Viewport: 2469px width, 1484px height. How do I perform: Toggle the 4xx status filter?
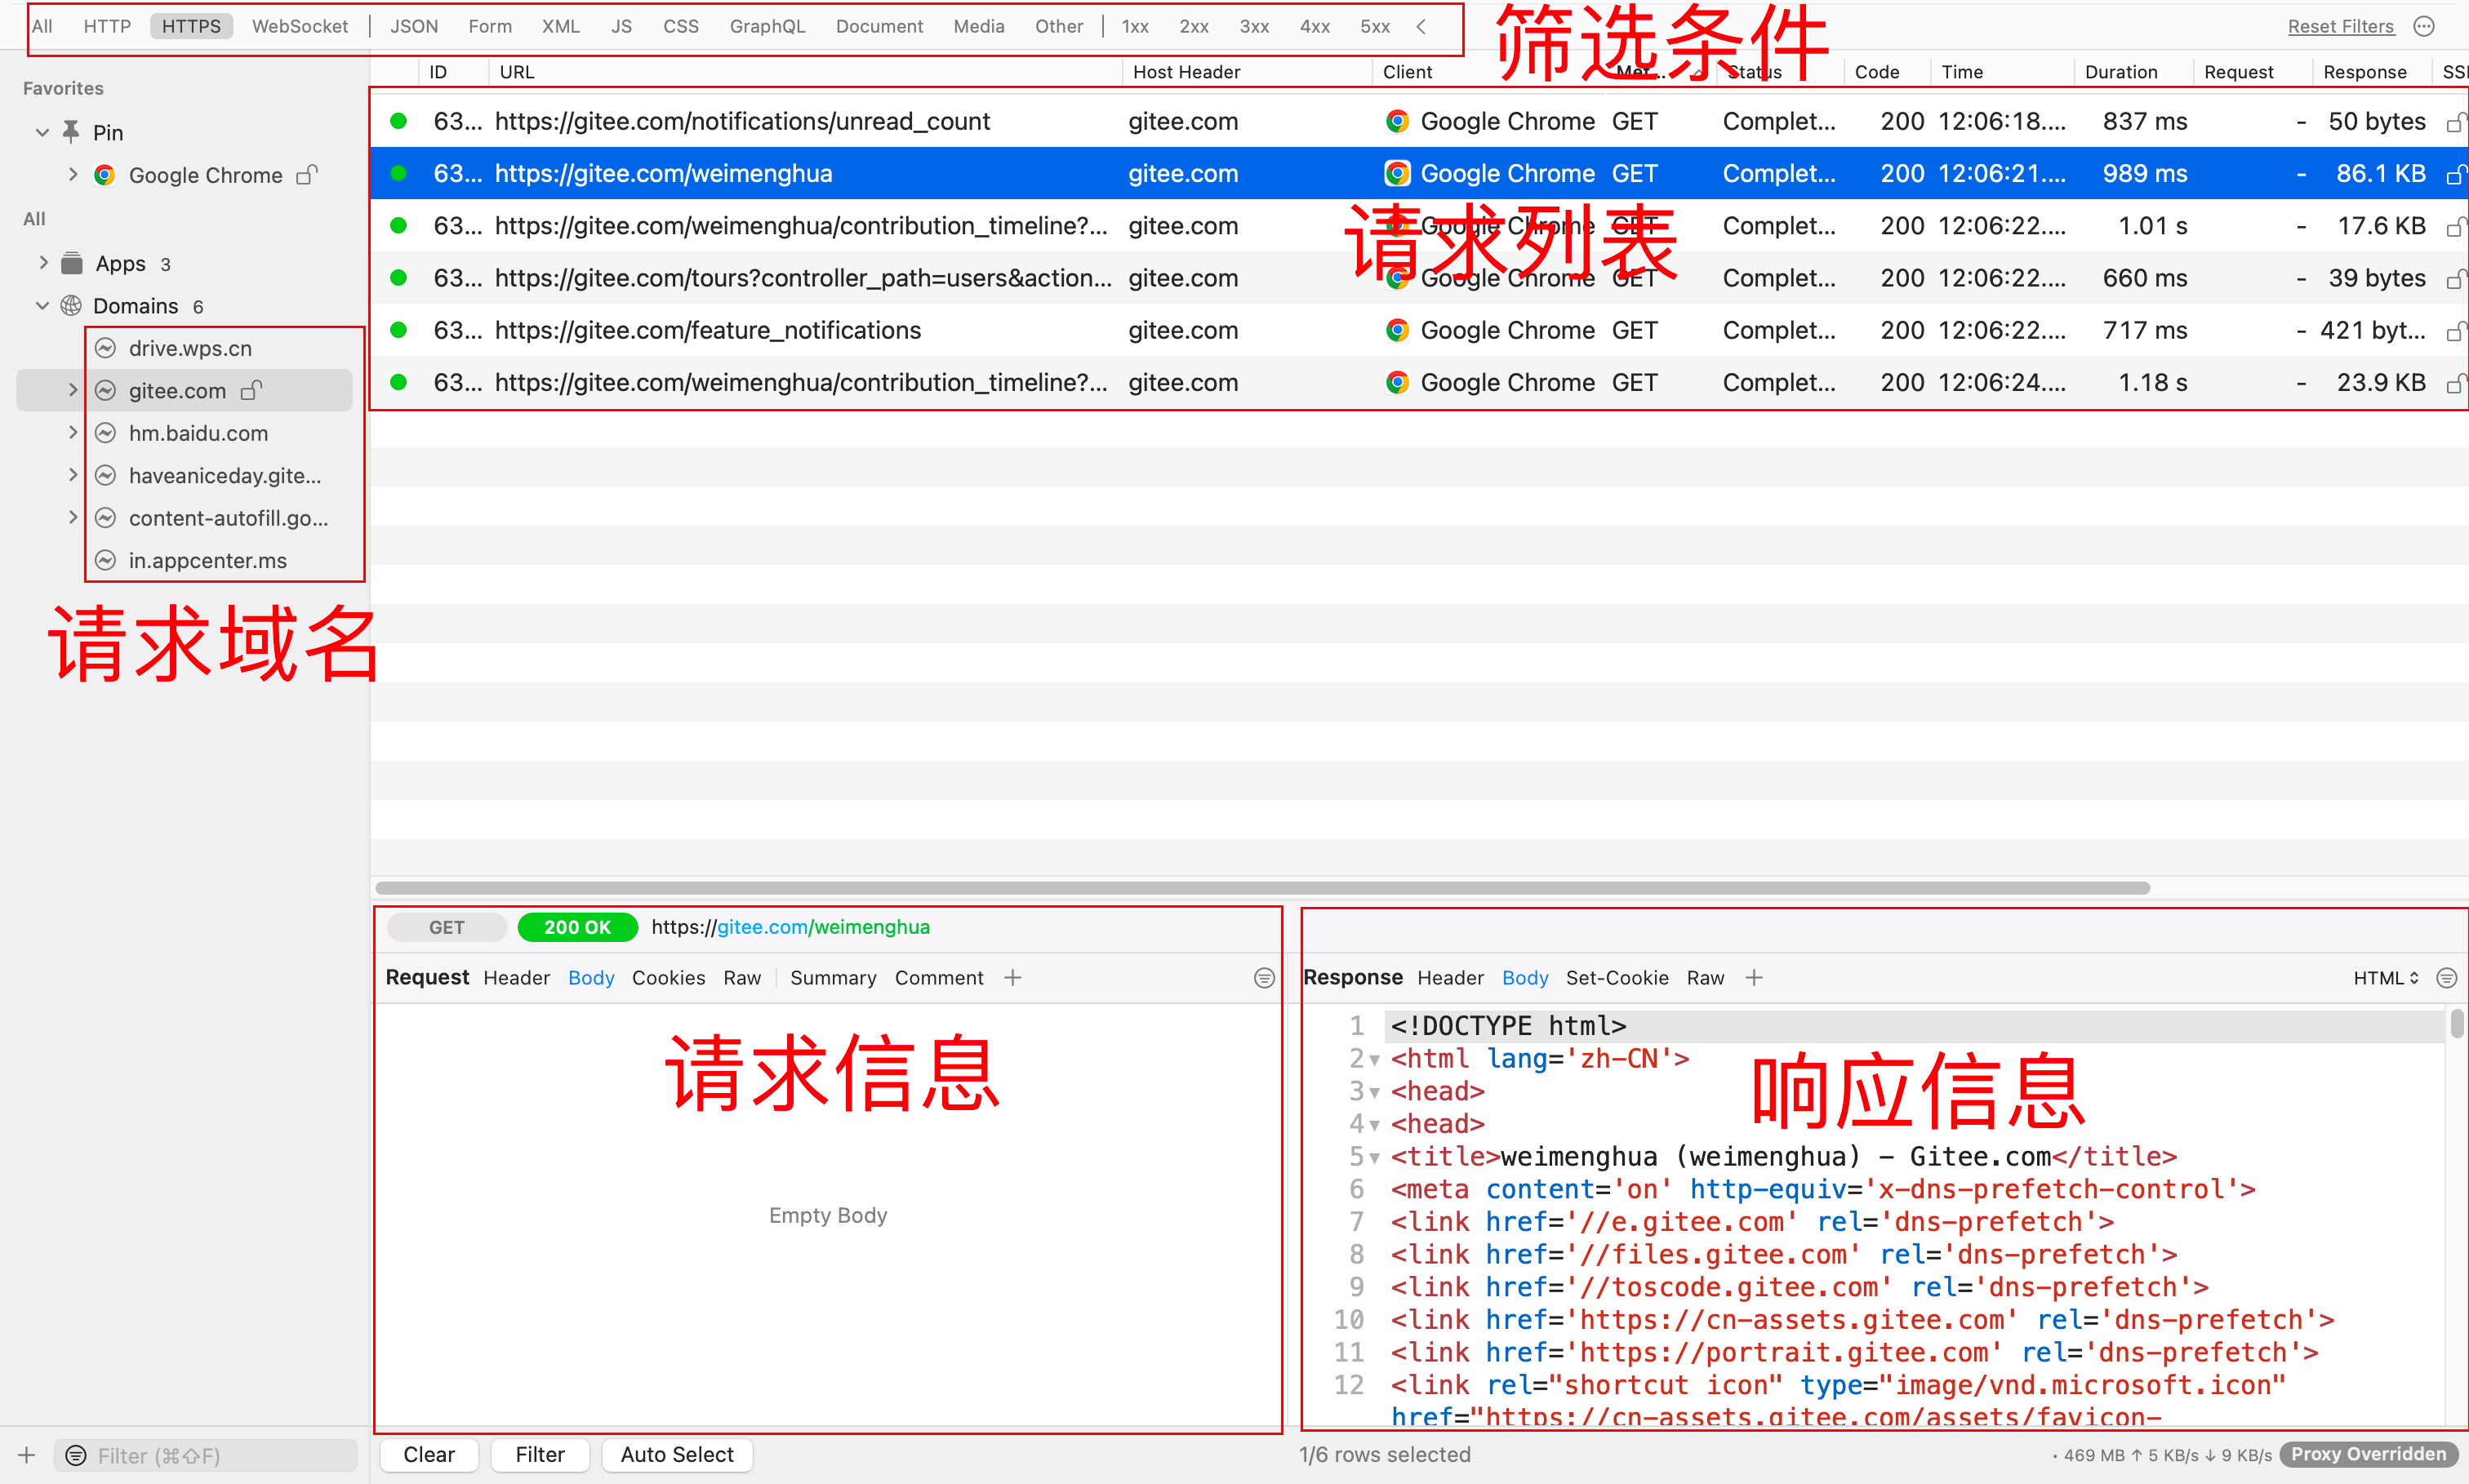(x=1314, y=26)
